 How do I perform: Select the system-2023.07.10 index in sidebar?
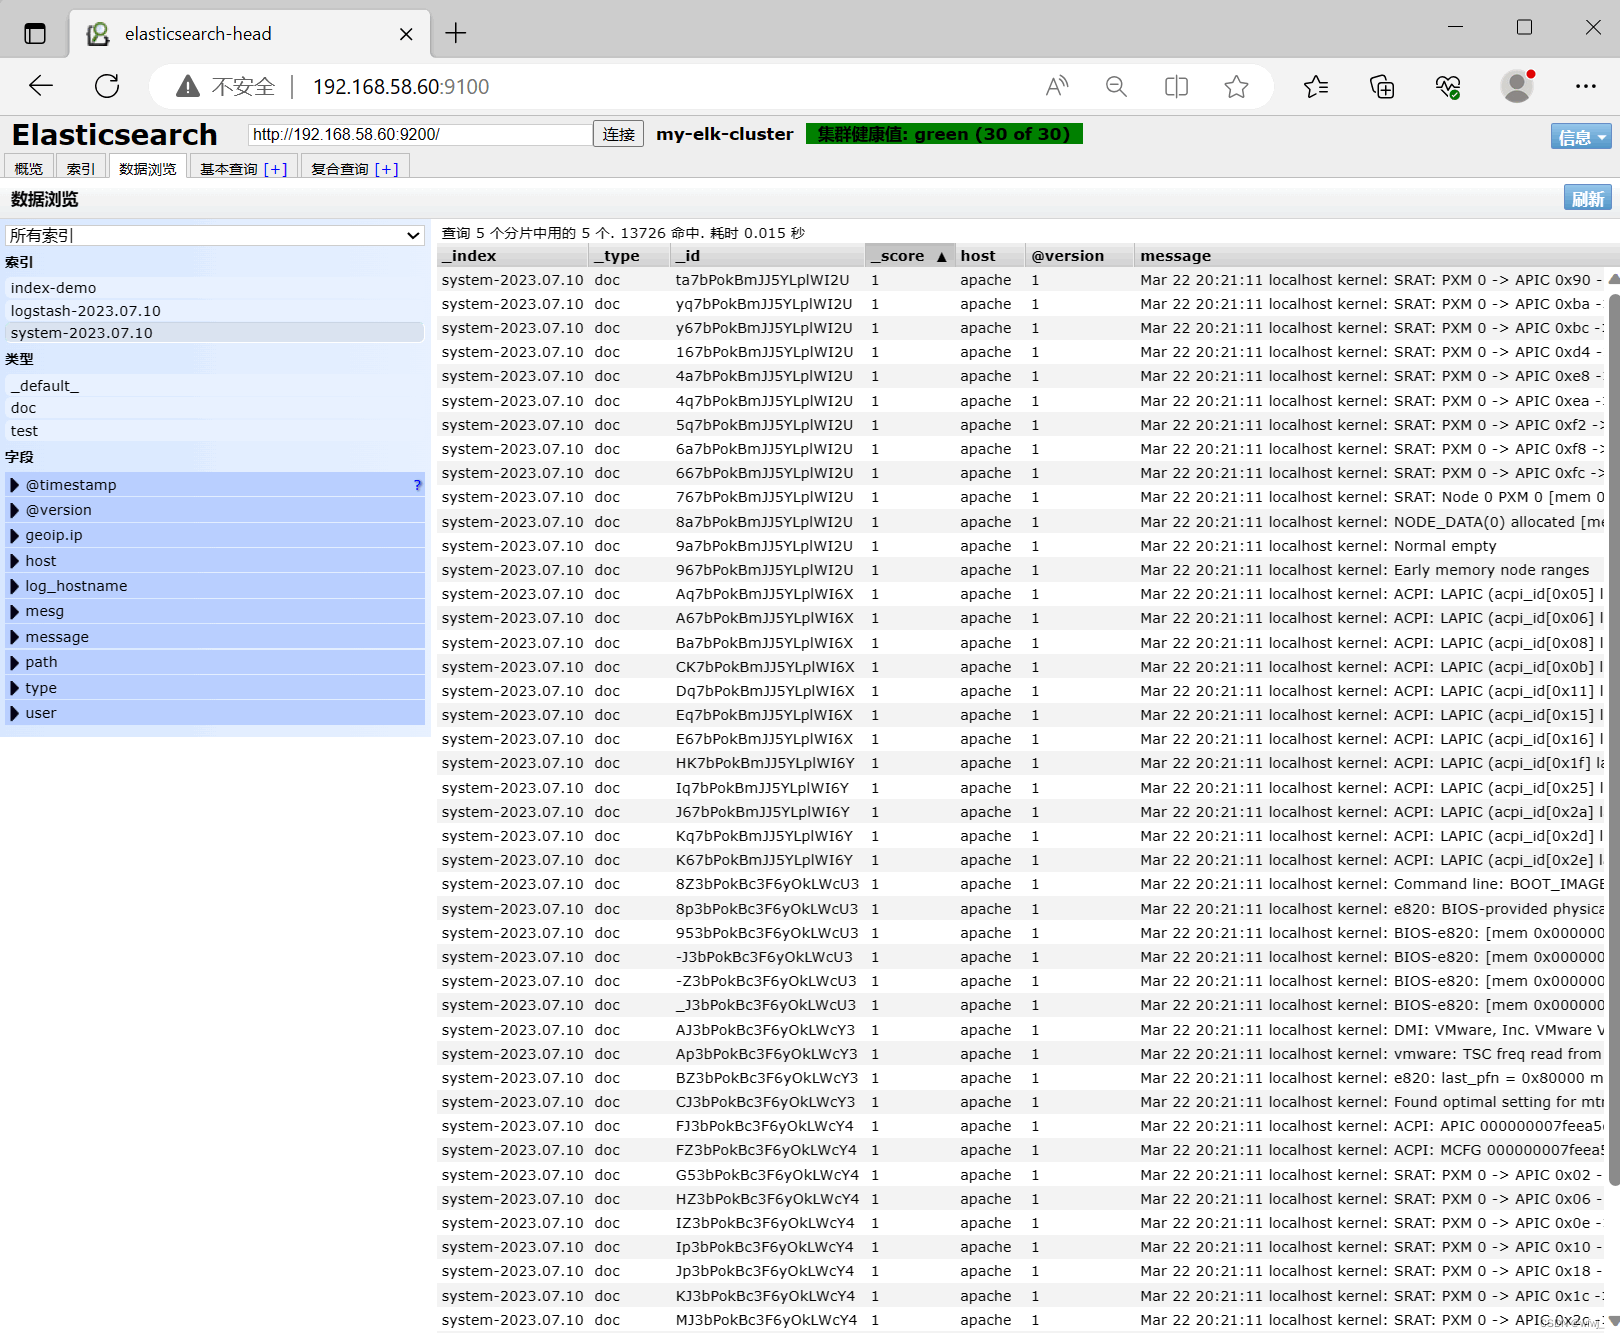(x=215, y=333)
